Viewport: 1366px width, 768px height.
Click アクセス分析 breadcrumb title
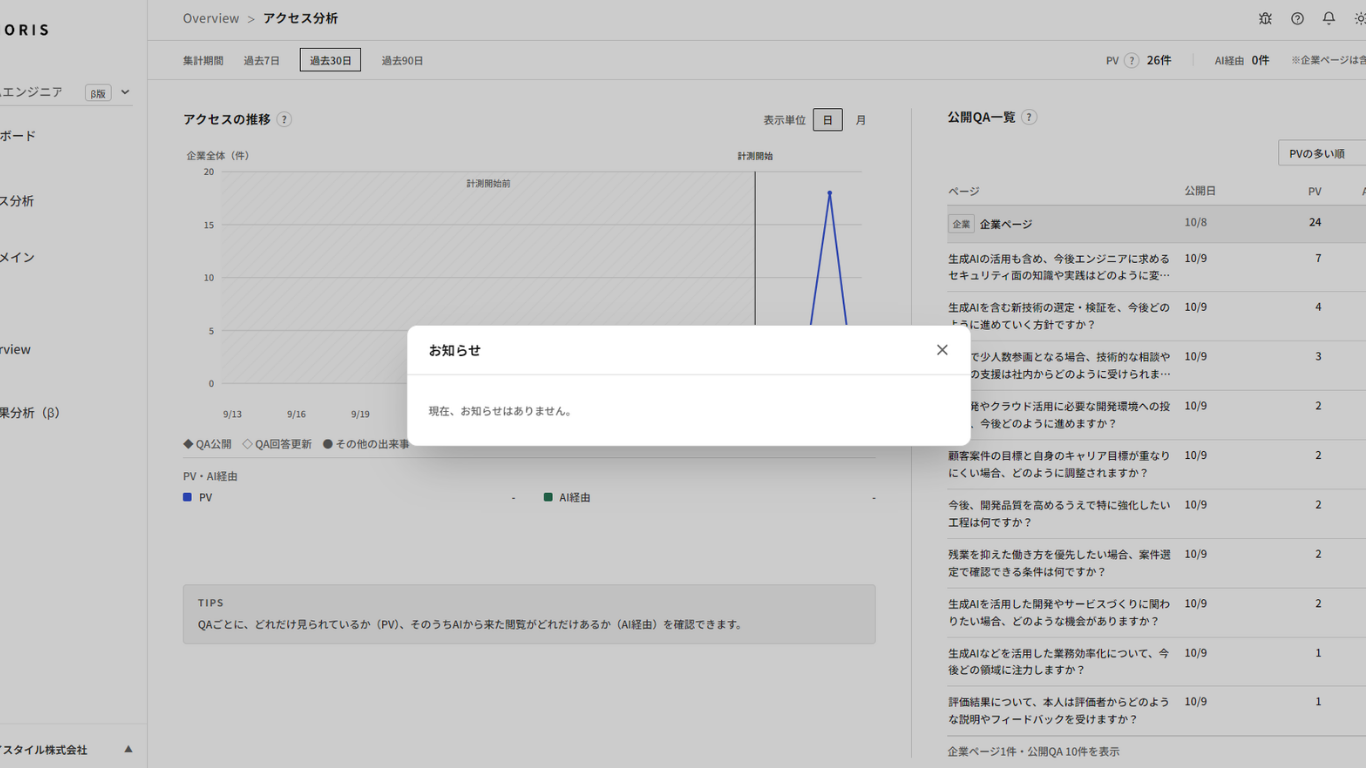[300, 19]
